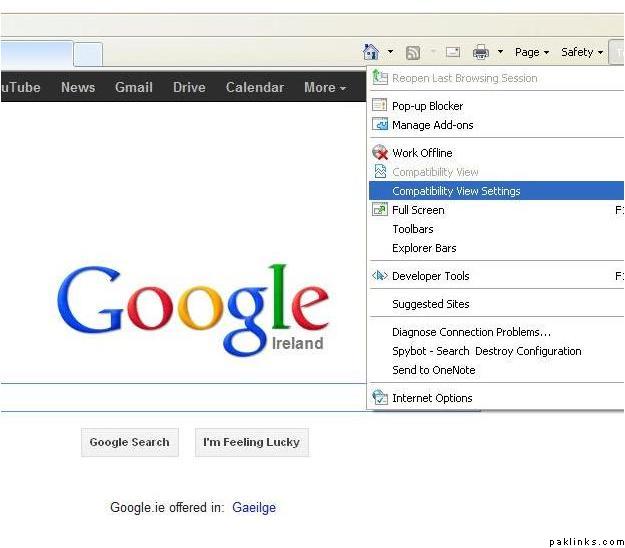The image size is (625, 548).
Task: Click the RSS feeds icon
Action: click(413, 52)
